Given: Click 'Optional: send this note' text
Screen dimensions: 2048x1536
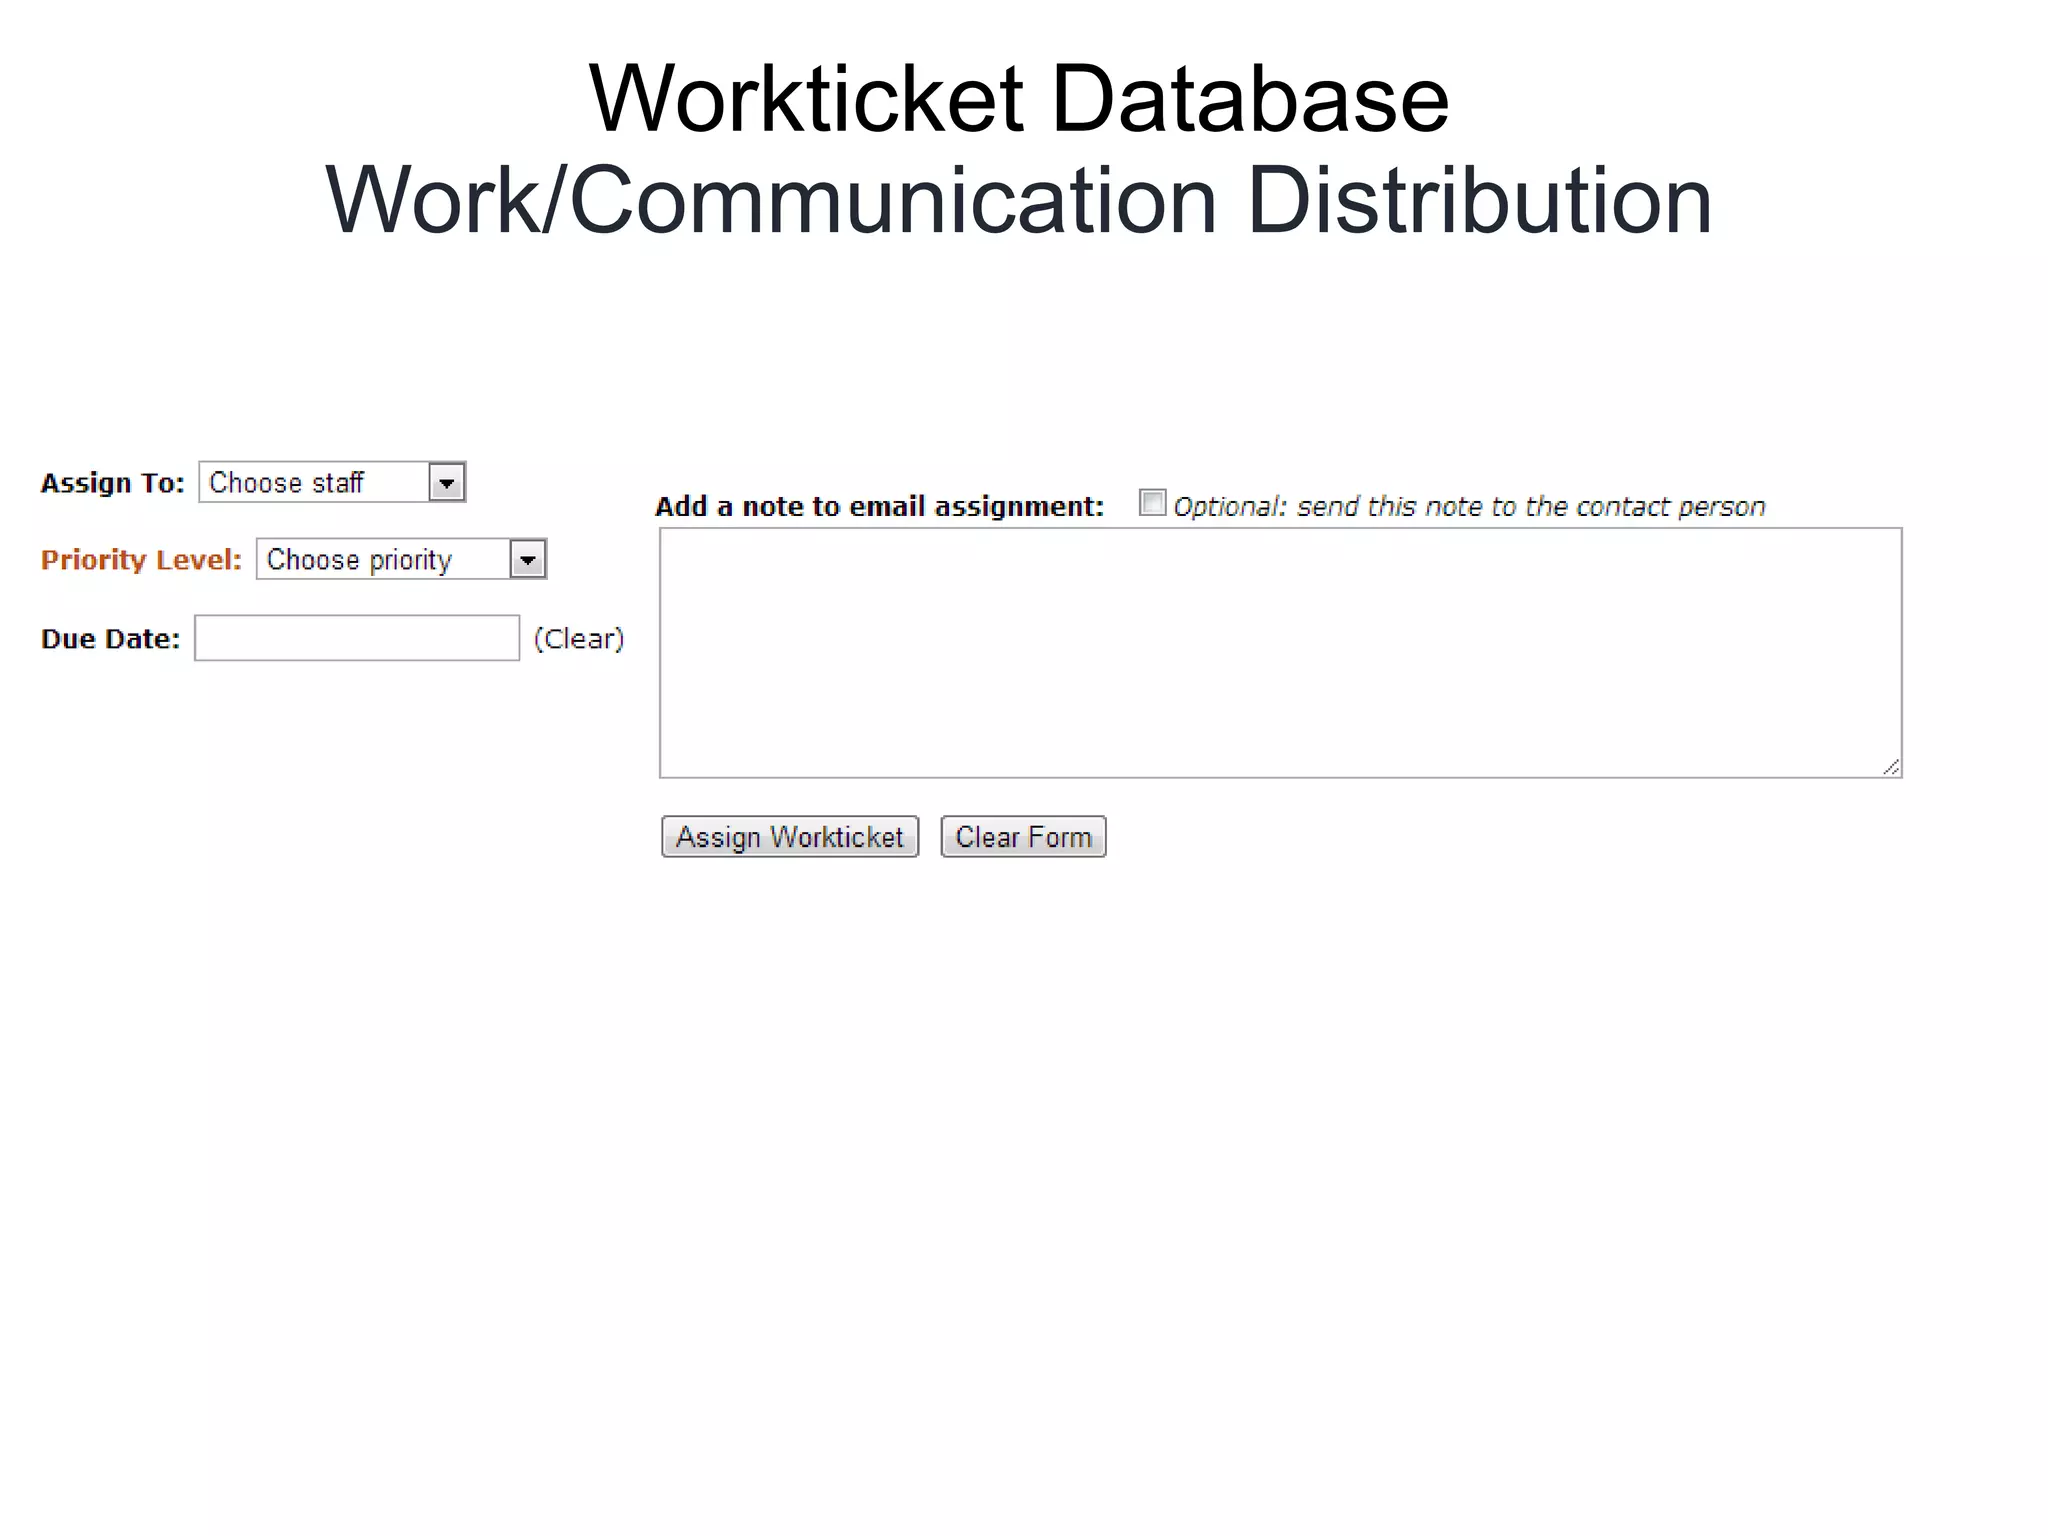Looking at the screenshot, I should click(x=1469, y=507).
